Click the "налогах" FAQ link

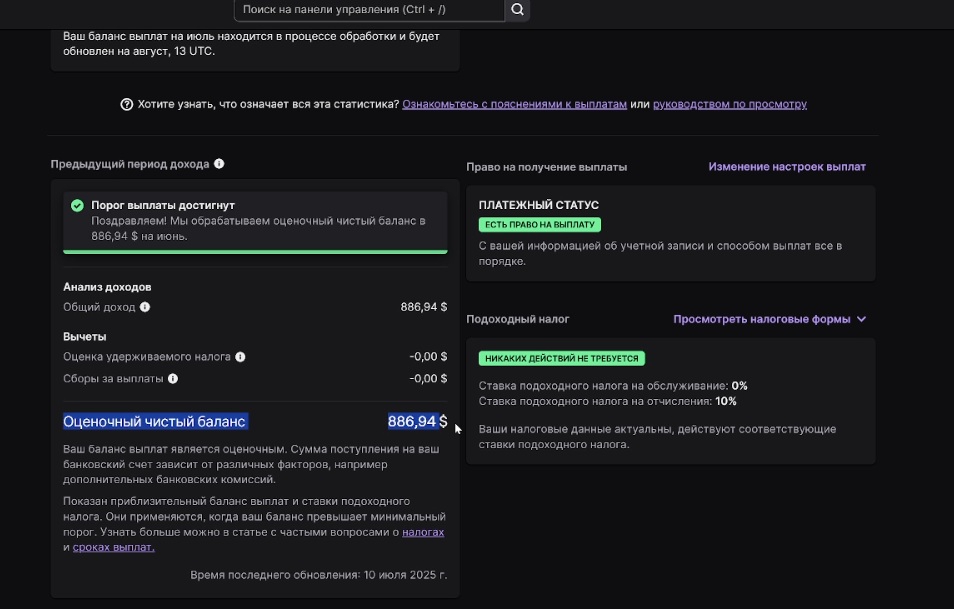[423, 532]
